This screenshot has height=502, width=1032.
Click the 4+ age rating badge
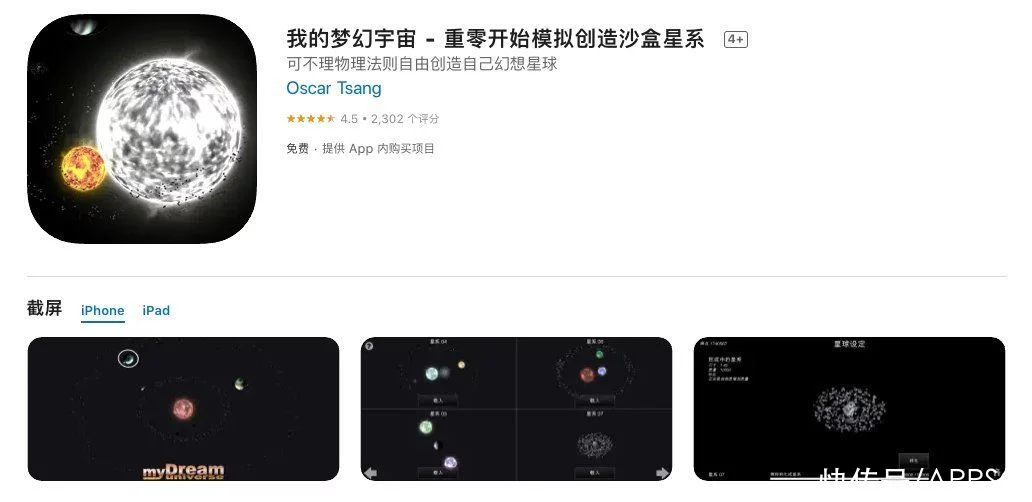pos(736,39)
